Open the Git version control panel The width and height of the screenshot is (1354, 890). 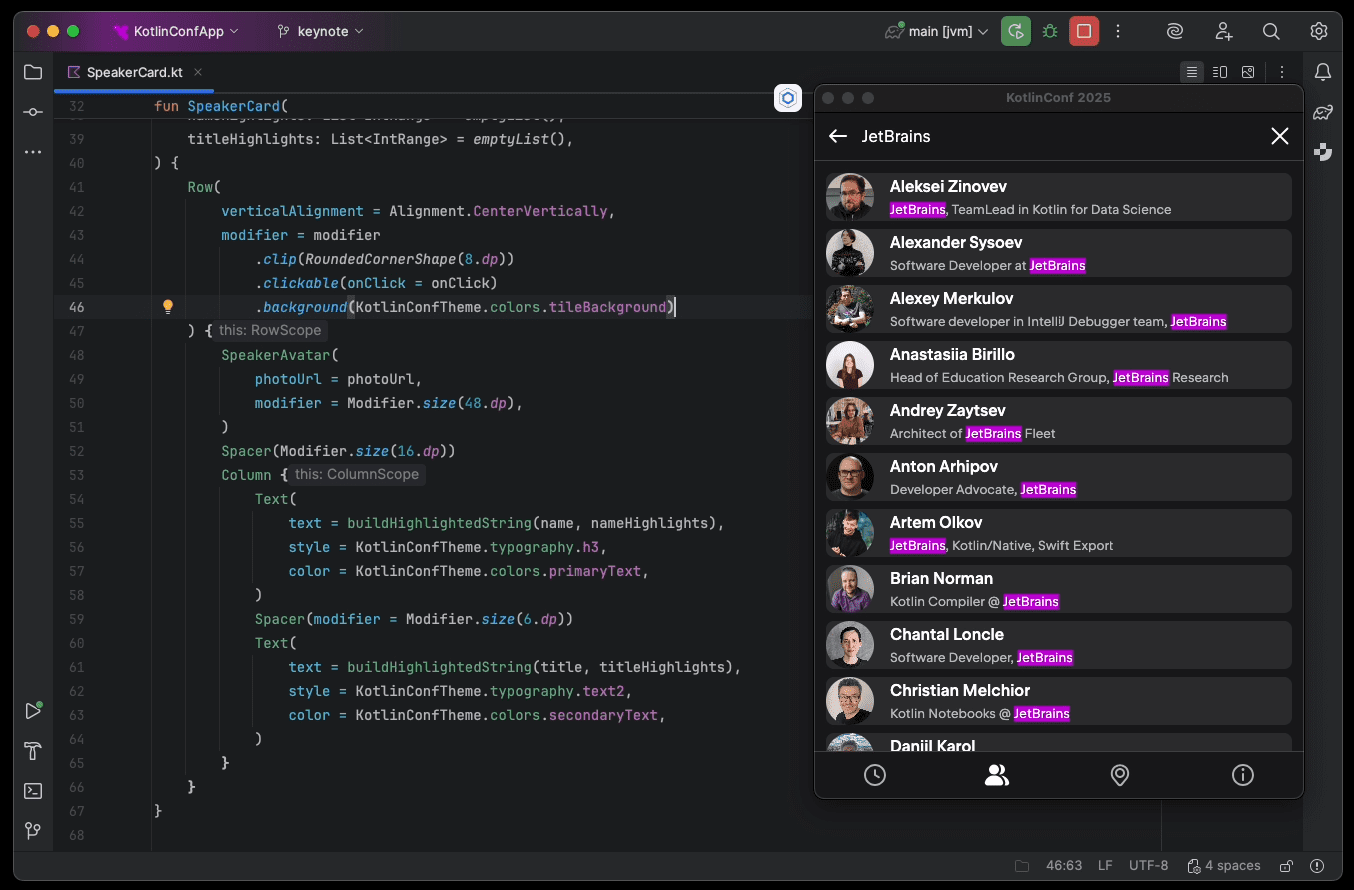click(x=33, y=831)
